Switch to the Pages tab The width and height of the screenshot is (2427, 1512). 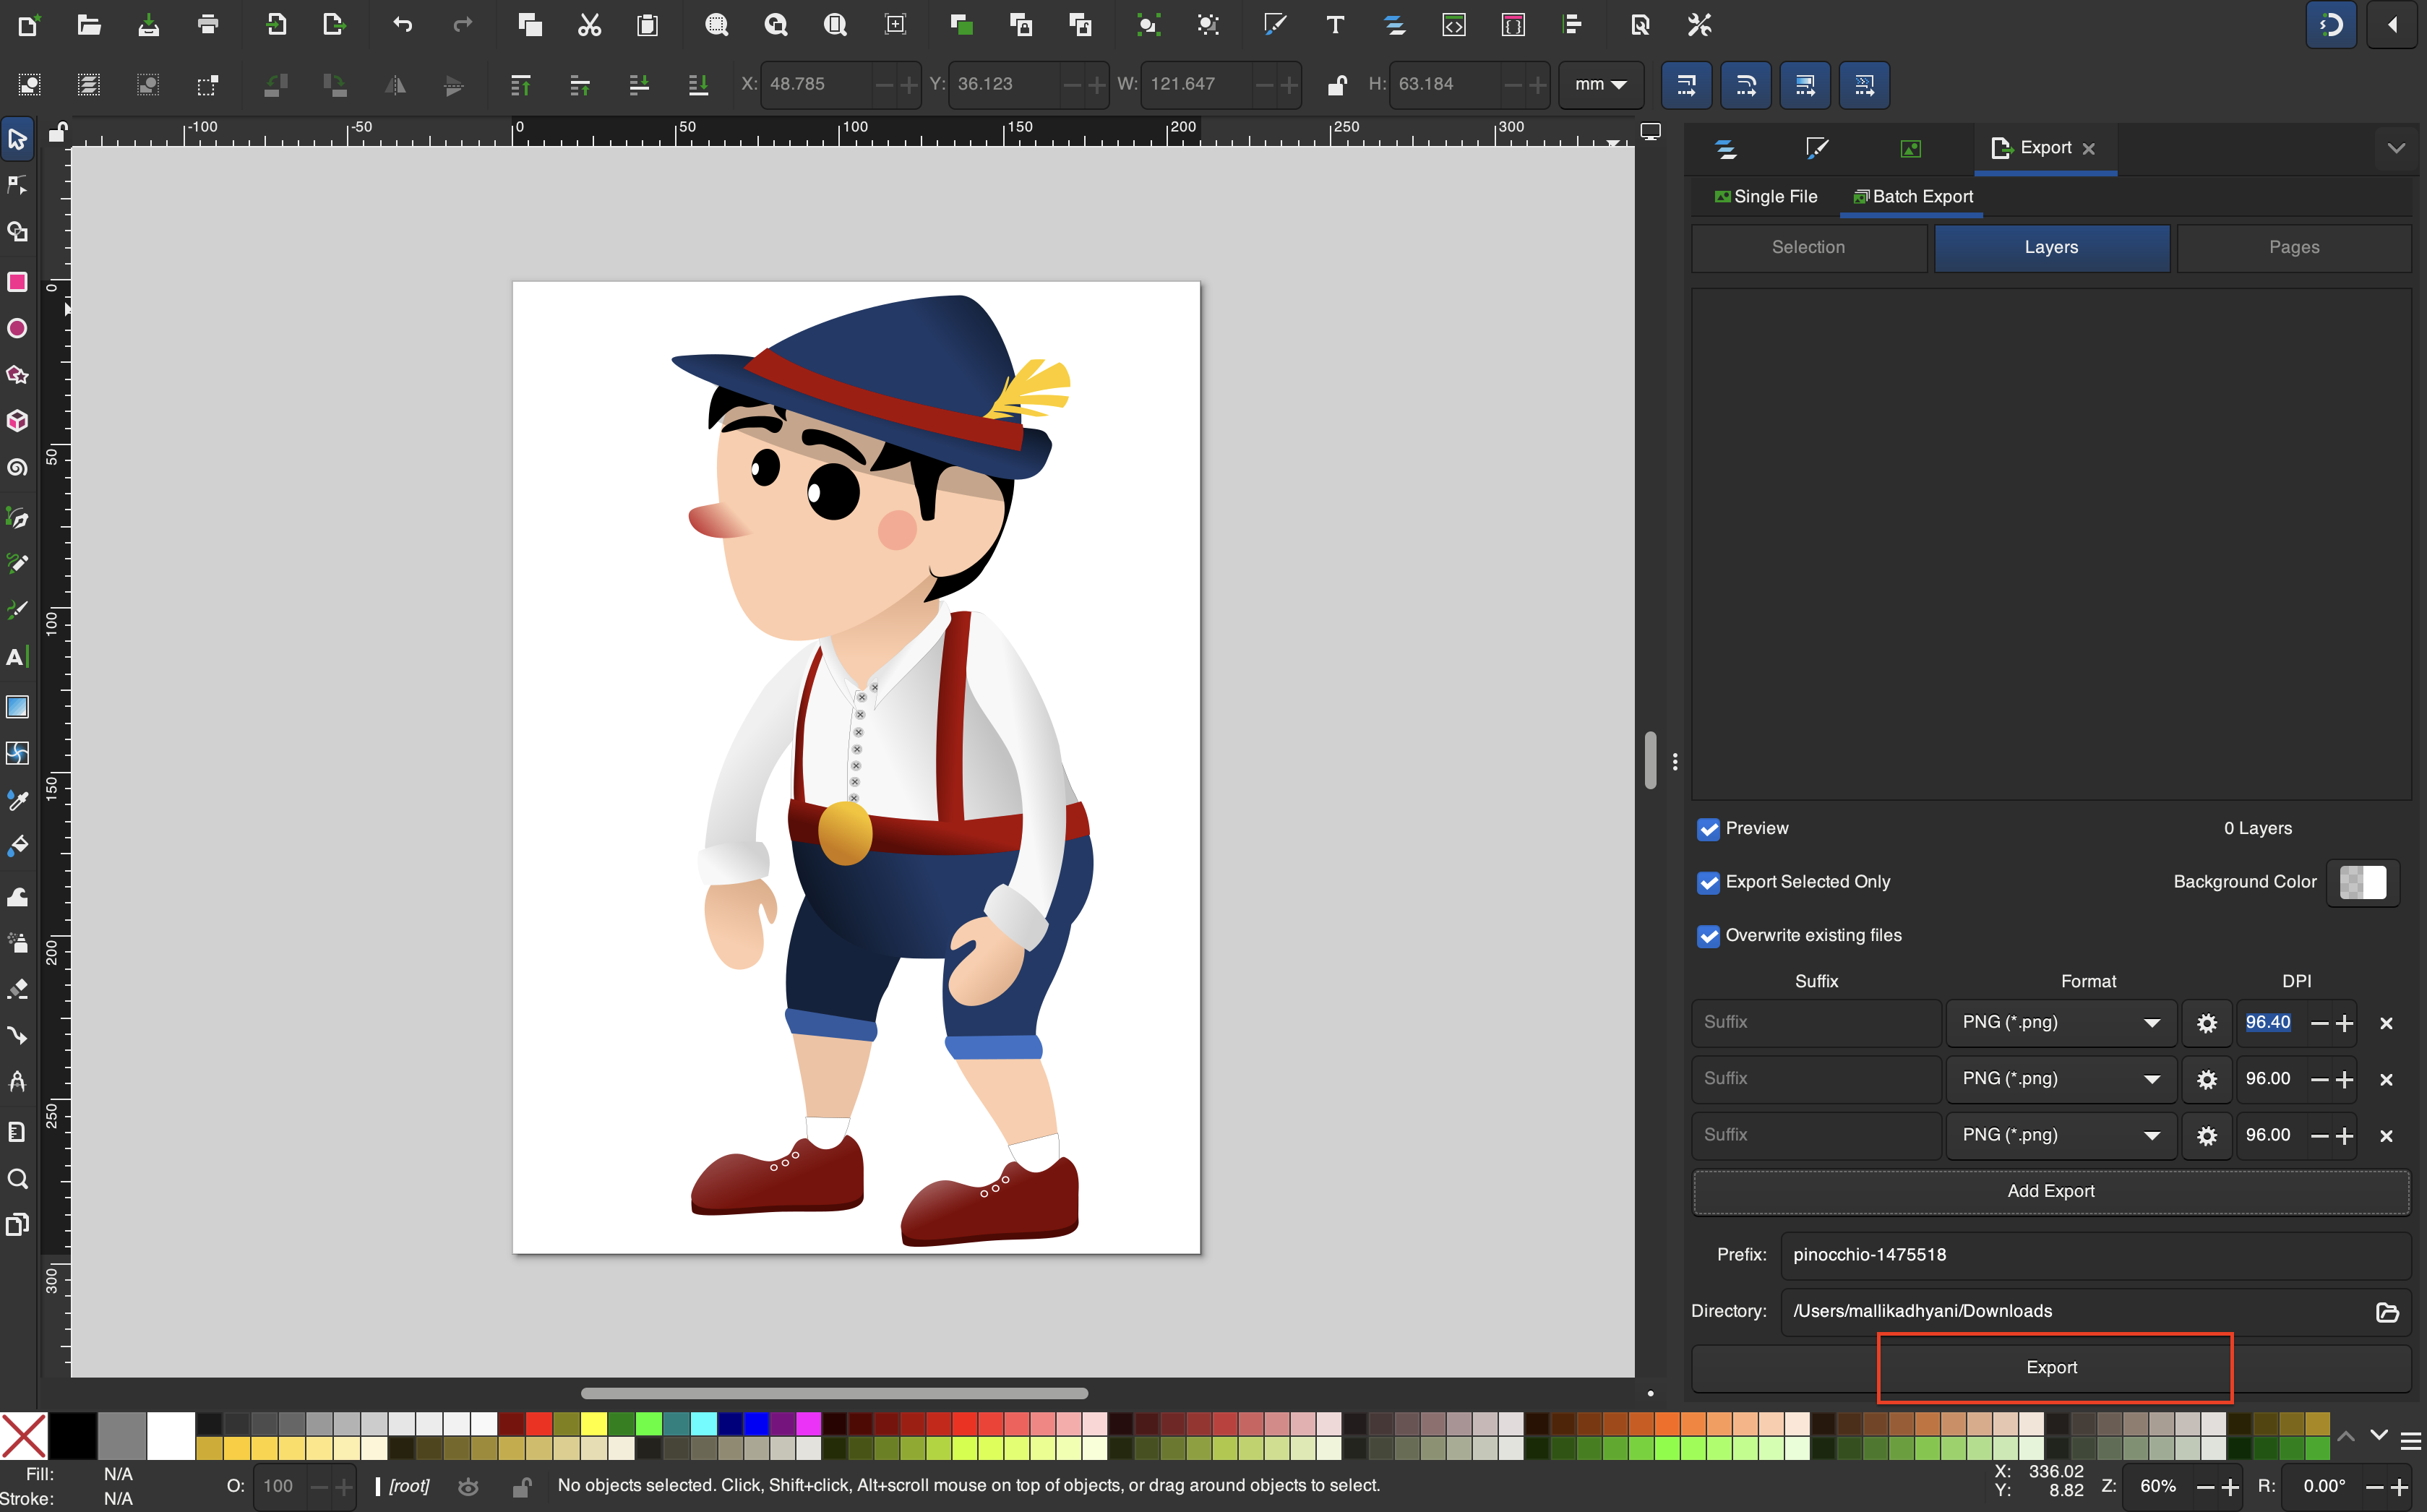pyautogui.click(x=2294, y=247)
